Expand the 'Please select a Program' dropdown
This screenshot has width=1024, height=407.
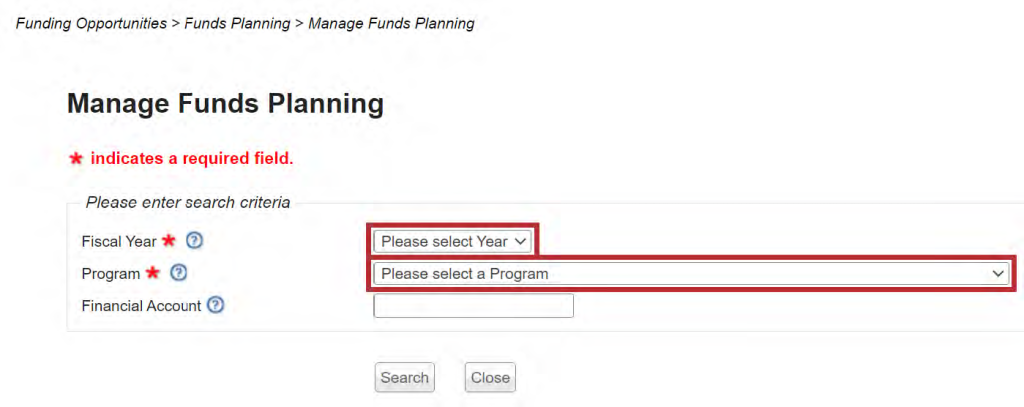coord(691,273)
